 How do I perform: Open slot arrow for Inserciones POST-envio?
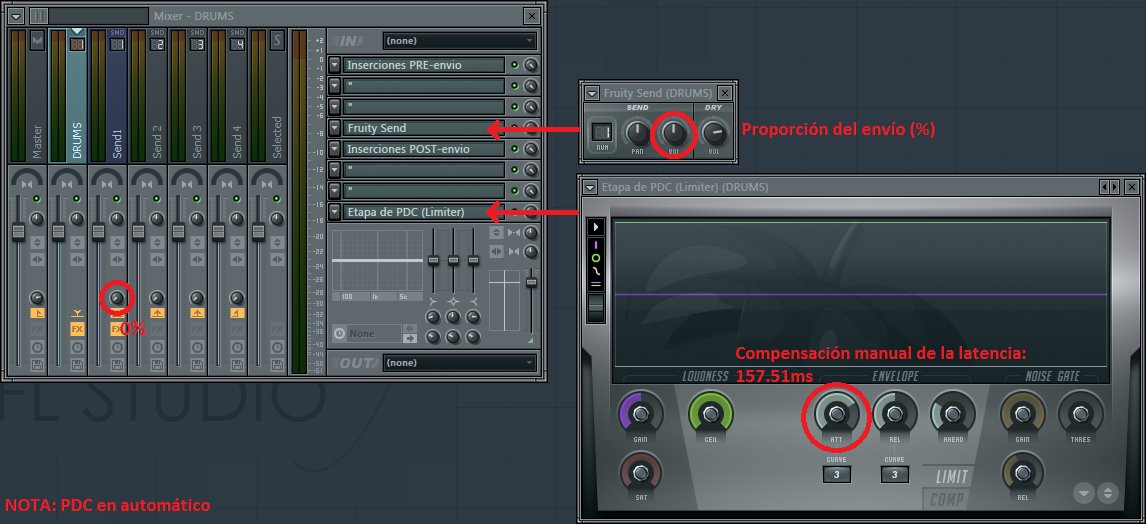[x=334, y=149]
